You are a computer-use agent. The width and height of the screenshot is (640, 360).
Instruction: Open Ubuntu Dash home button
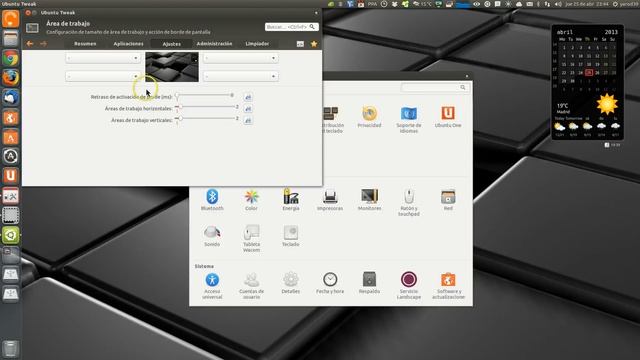(x=11, y=19)
